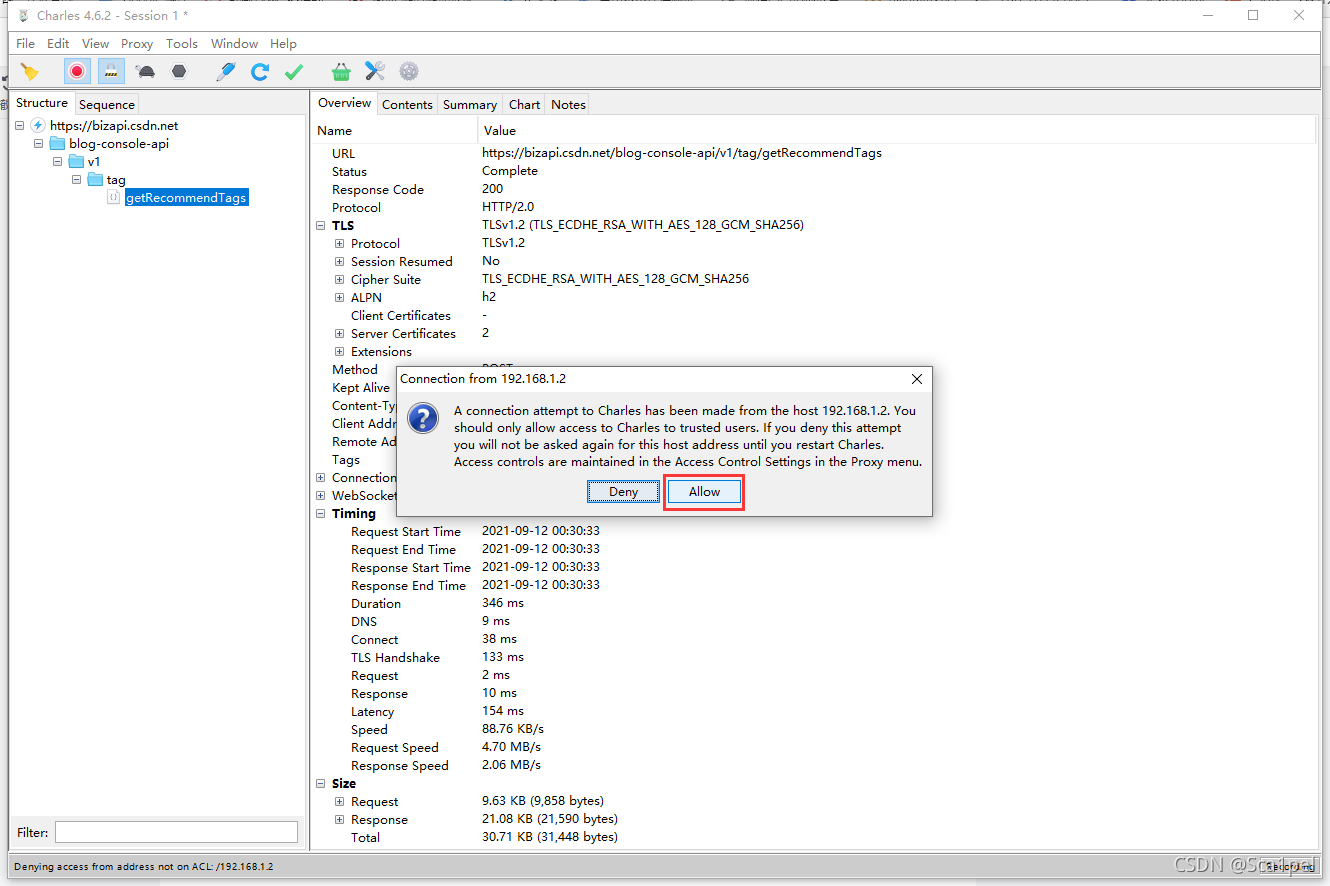Collapse the v1 folder node
This screenshot has height=886, width=1330.
tap(58, 162)
